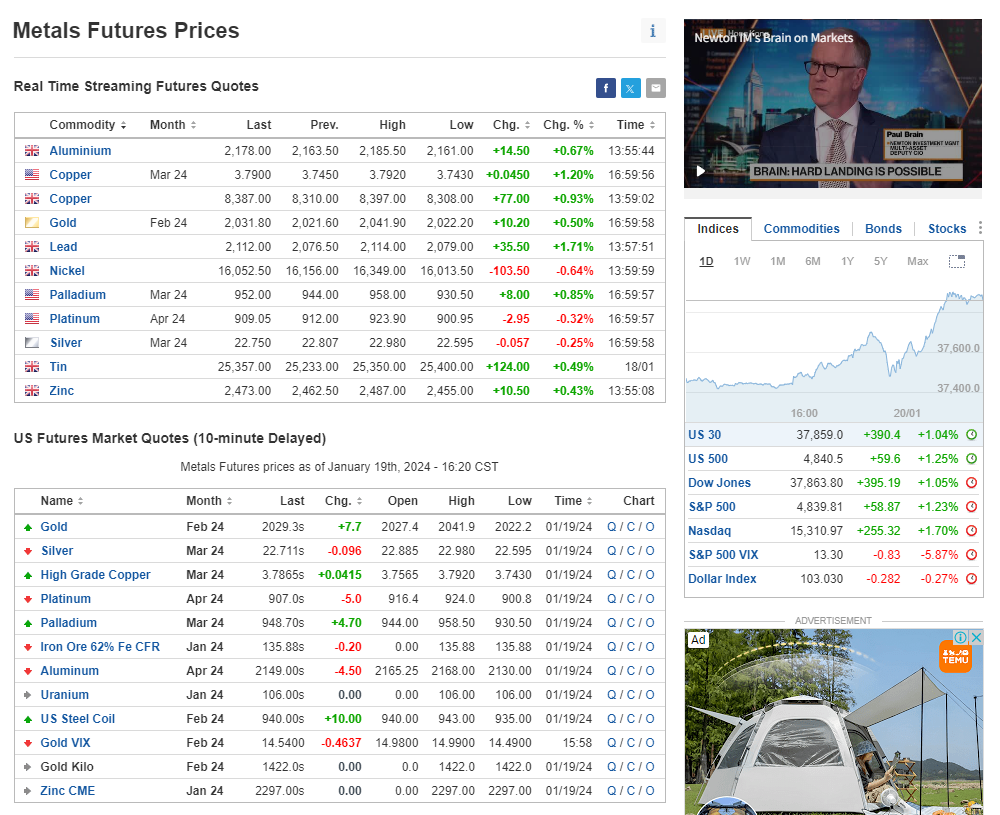This screenshot has height=815, width=1000.
Task: Click the Temu ad info icon
Action: [x=960, y=637]
